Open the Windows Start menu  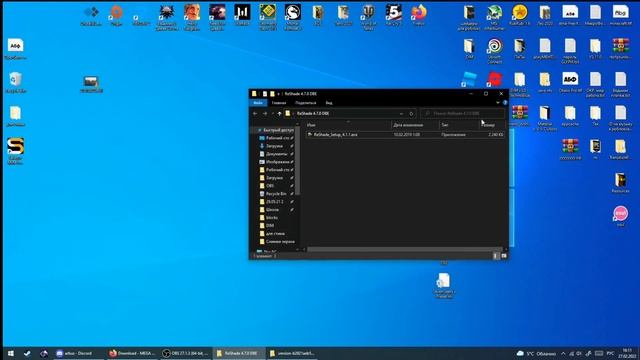point(11,353)
